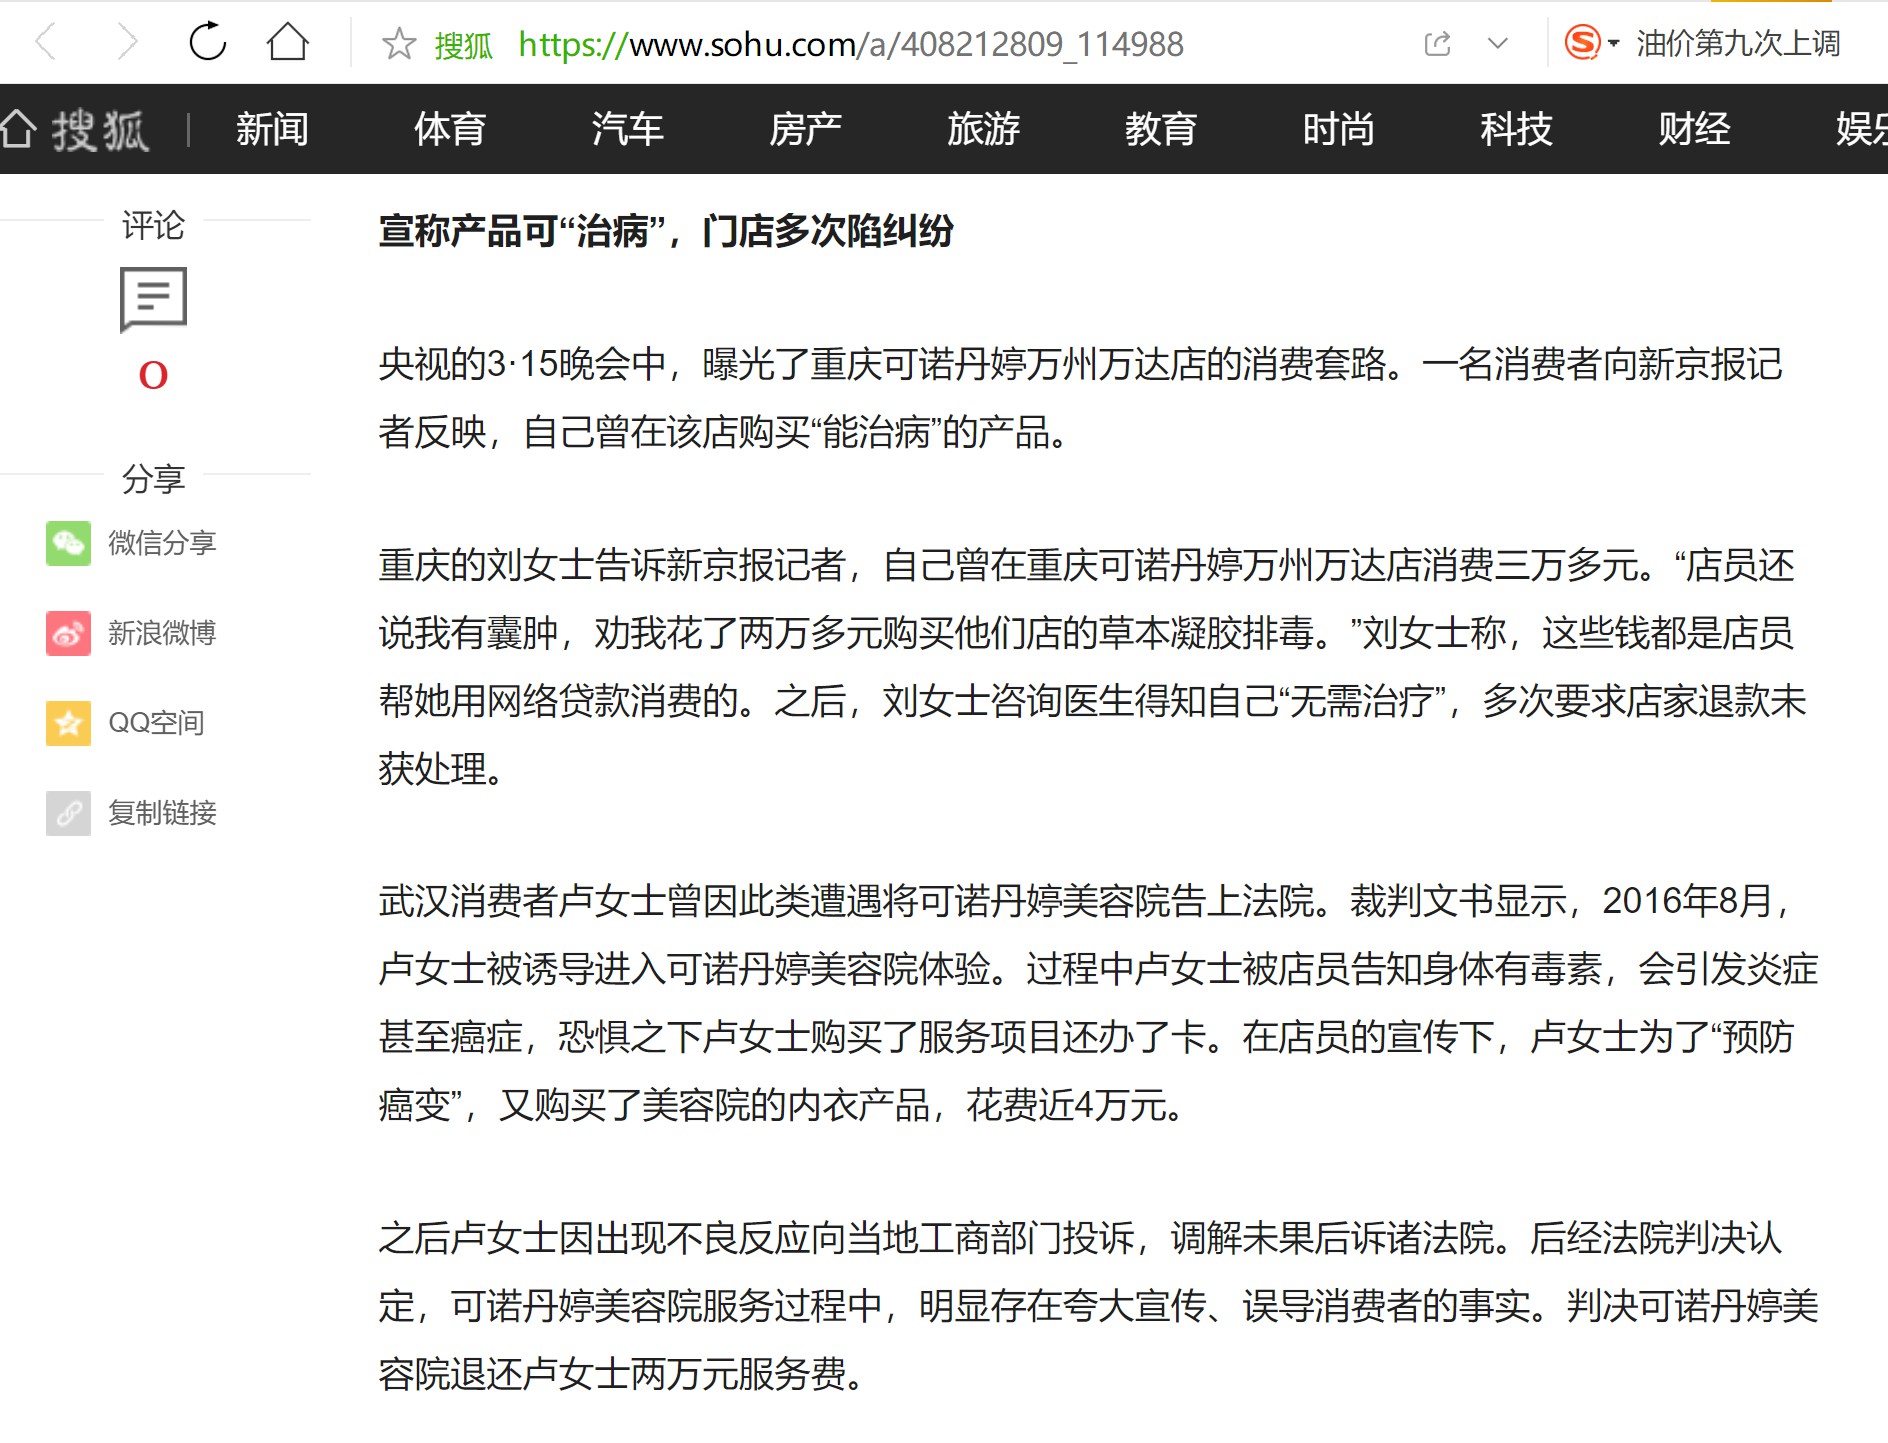Click the browser forward arrow
This screenshot has height=1443, width=1888.
point(126,43)
